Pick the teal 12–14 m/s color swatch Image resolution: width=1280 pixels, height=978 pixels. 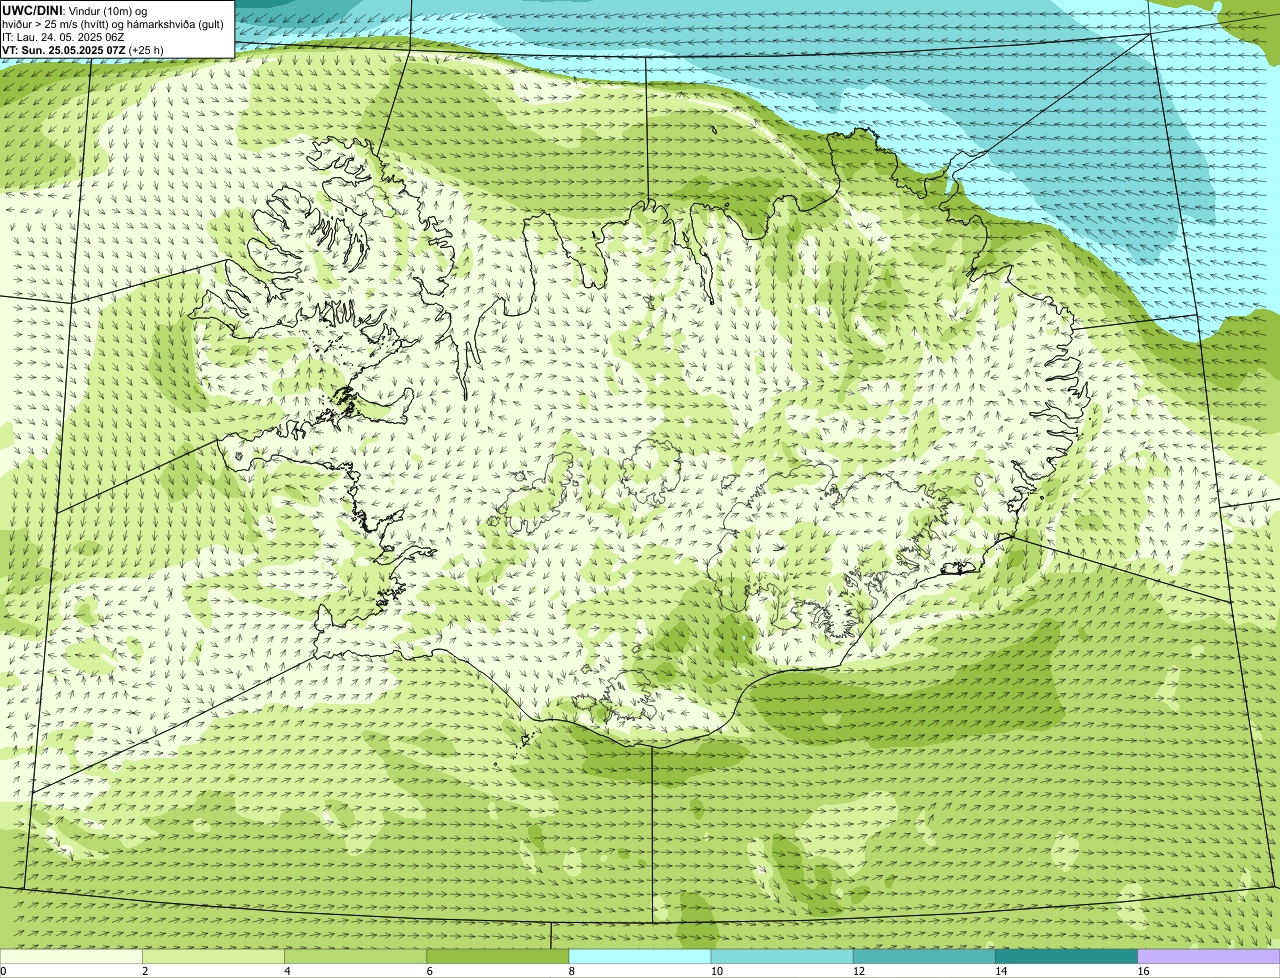924,957
